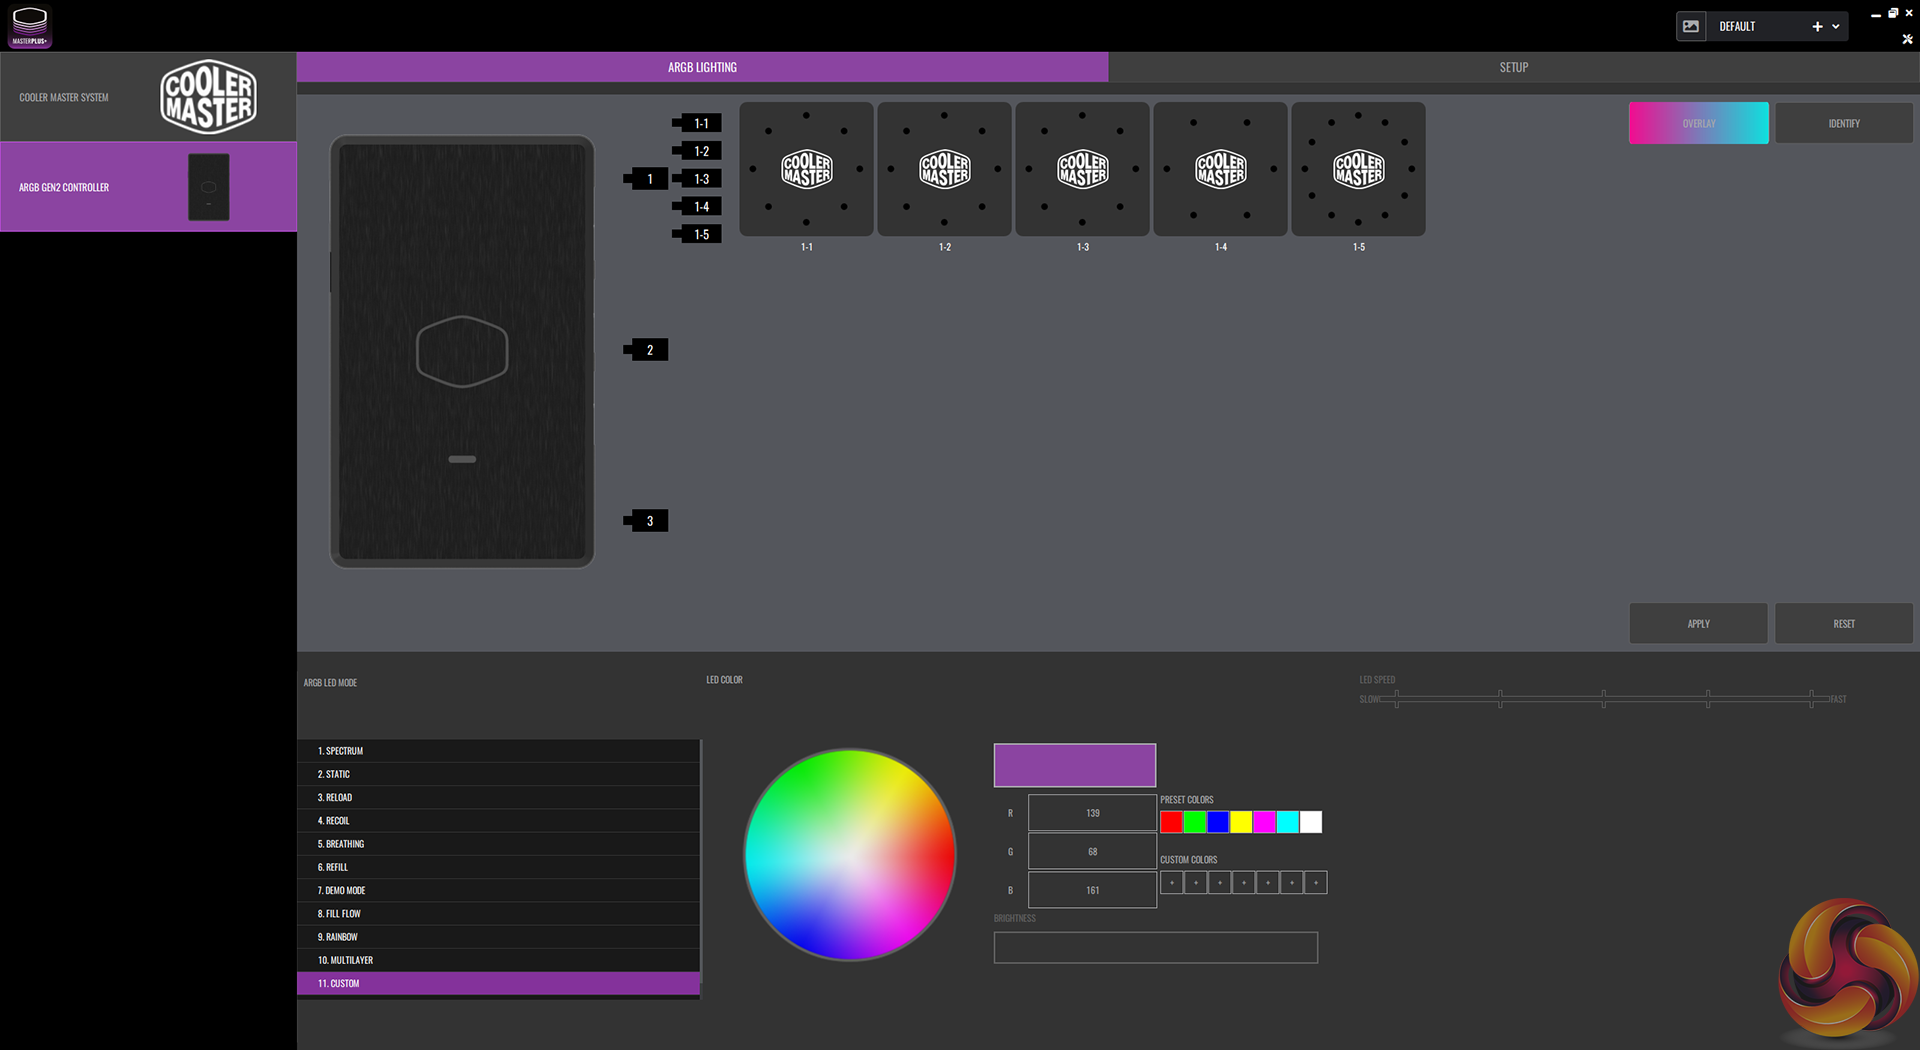Choose the magenta preset color

[1264, 822]
